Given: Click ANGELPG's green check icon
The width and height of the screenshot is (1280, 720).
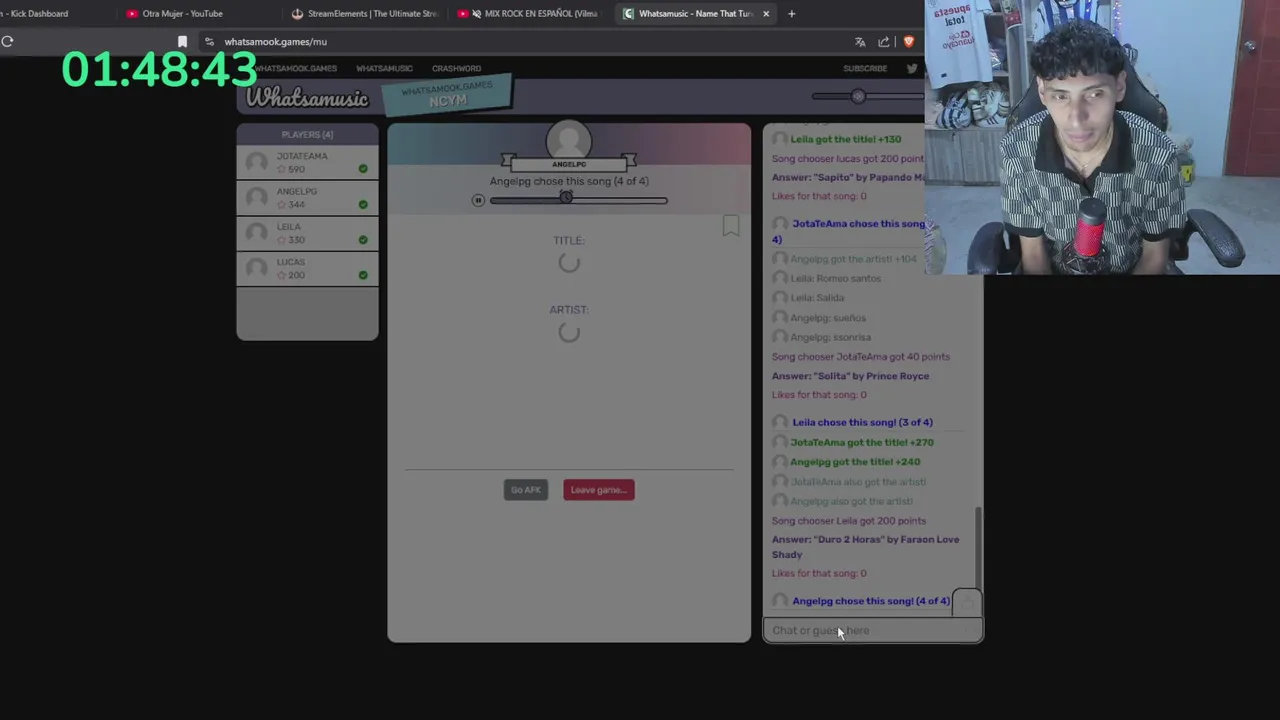Looking at the screenshot, I should [363, 204].
